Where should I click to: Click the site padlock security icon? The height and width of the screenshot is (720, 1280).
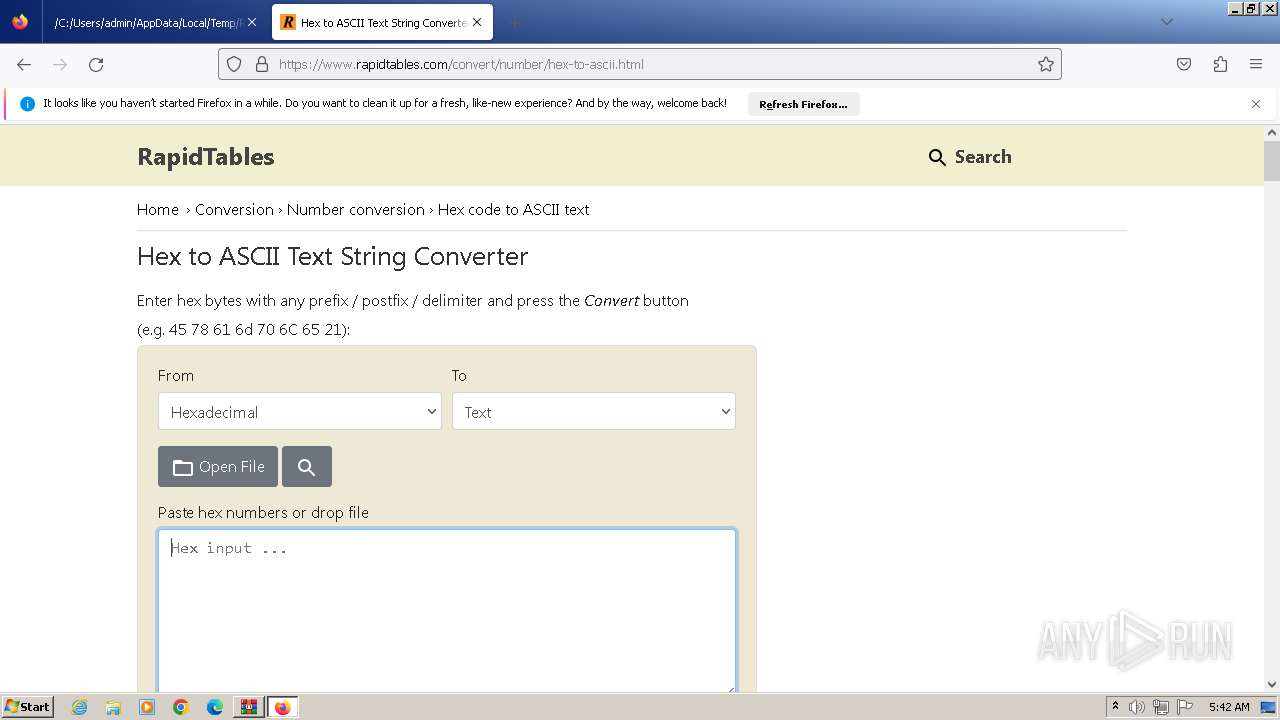click(x=262, y=64)
